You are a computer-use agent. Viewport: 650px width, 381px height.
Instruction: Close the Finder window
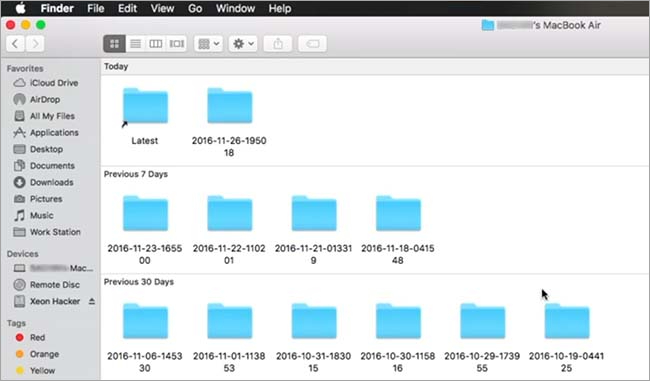11,25
